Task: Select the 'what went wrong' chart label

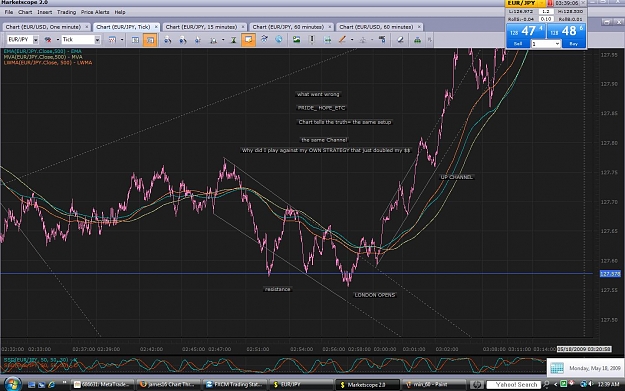Action: [318, 94]
